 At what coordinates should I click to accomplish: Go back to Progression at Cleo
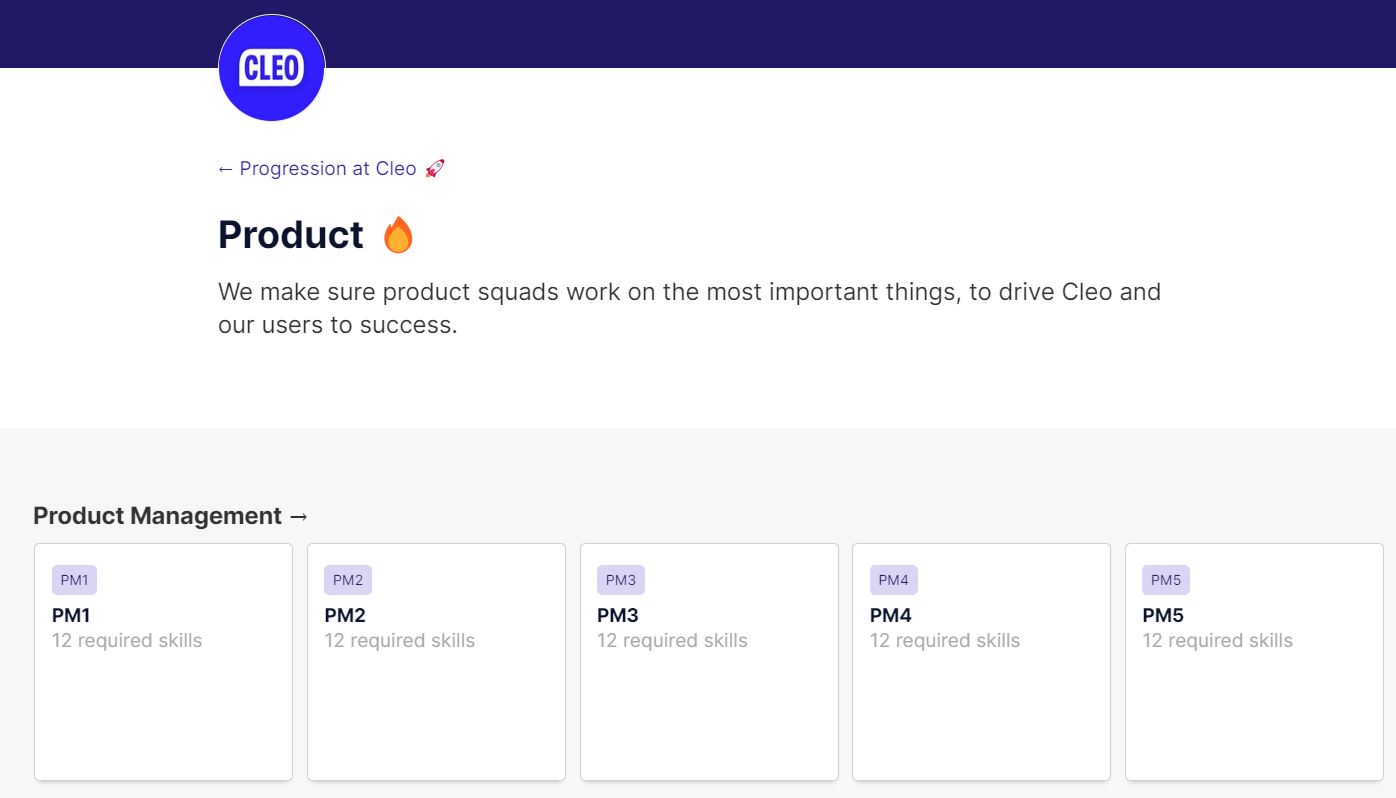[x=327, y=169]
